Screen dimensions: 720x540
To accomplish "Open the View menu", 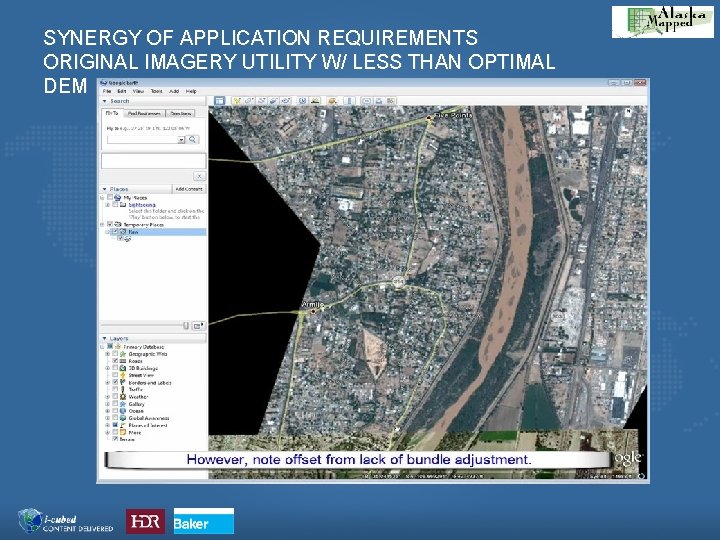I will 138,91.
